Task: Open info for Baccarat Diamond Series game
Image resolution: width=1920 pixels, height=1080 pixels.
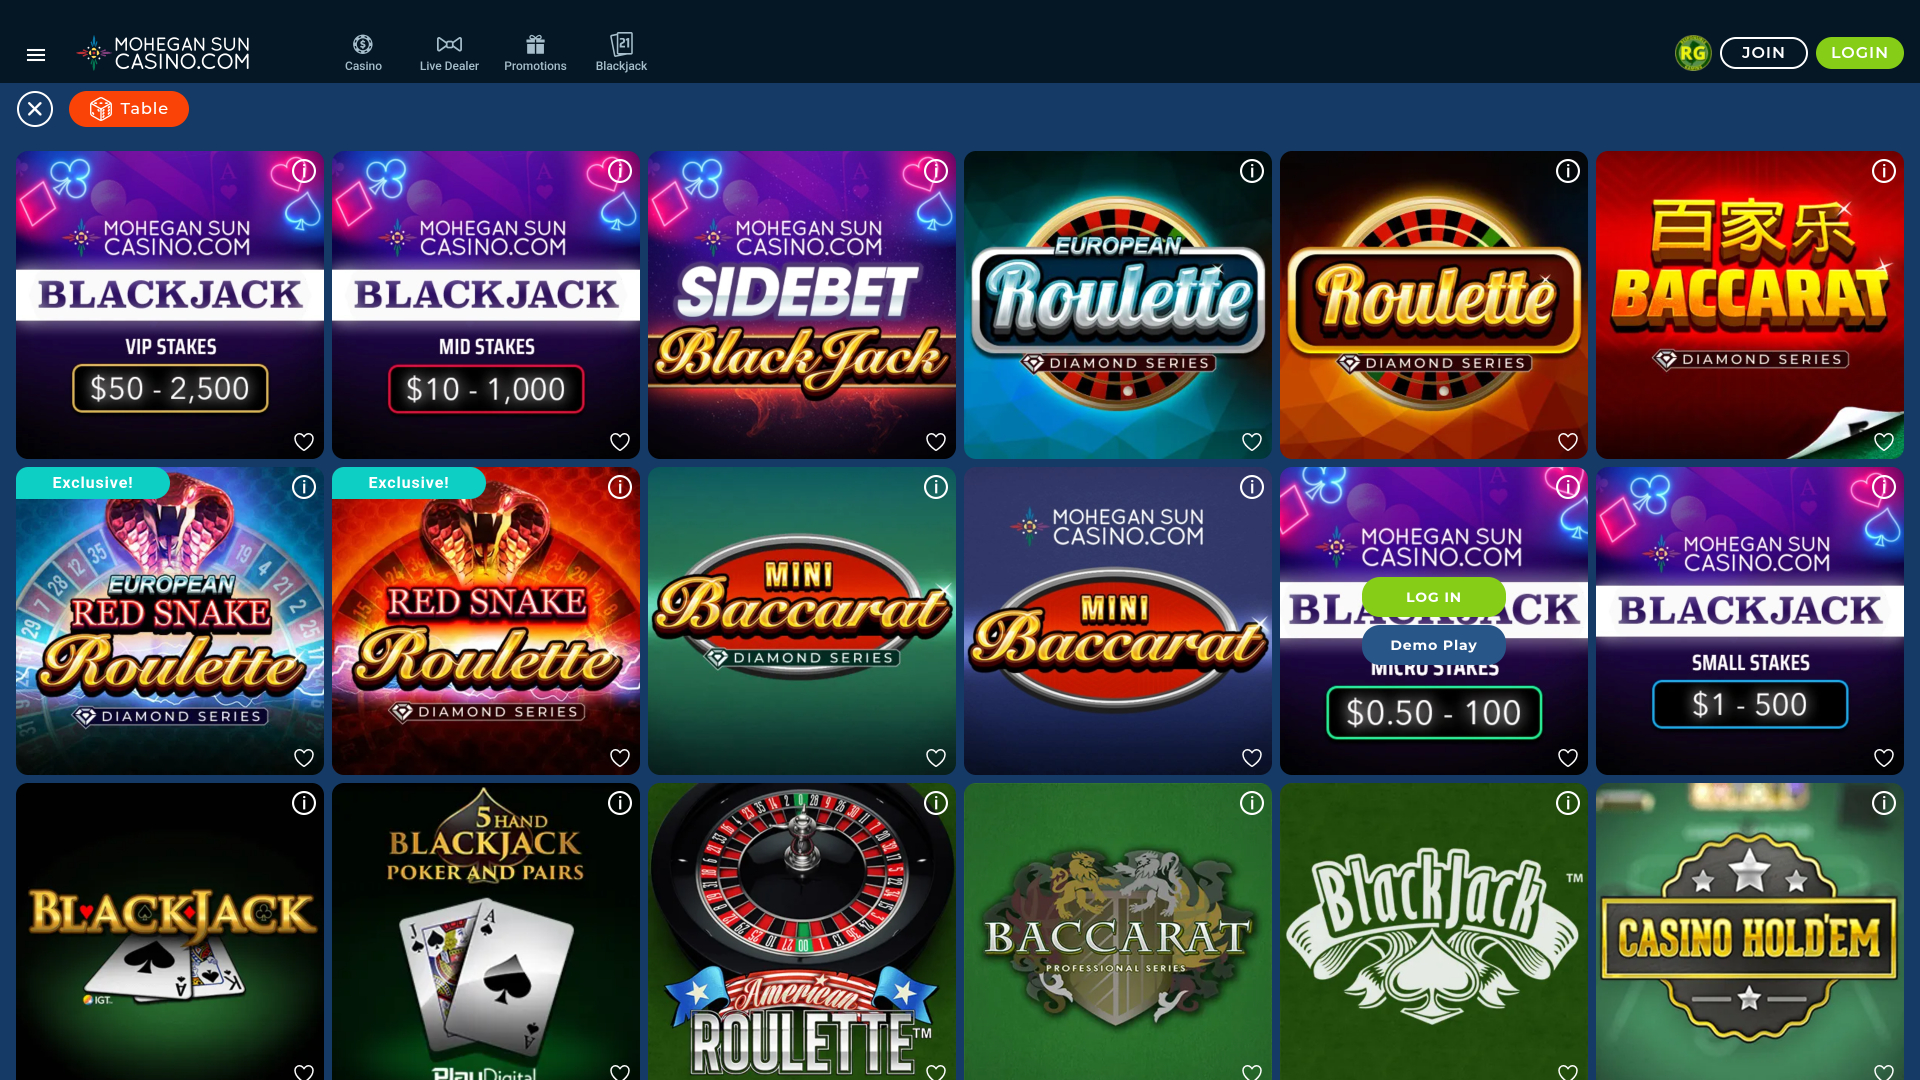Action: (1884, 171)
